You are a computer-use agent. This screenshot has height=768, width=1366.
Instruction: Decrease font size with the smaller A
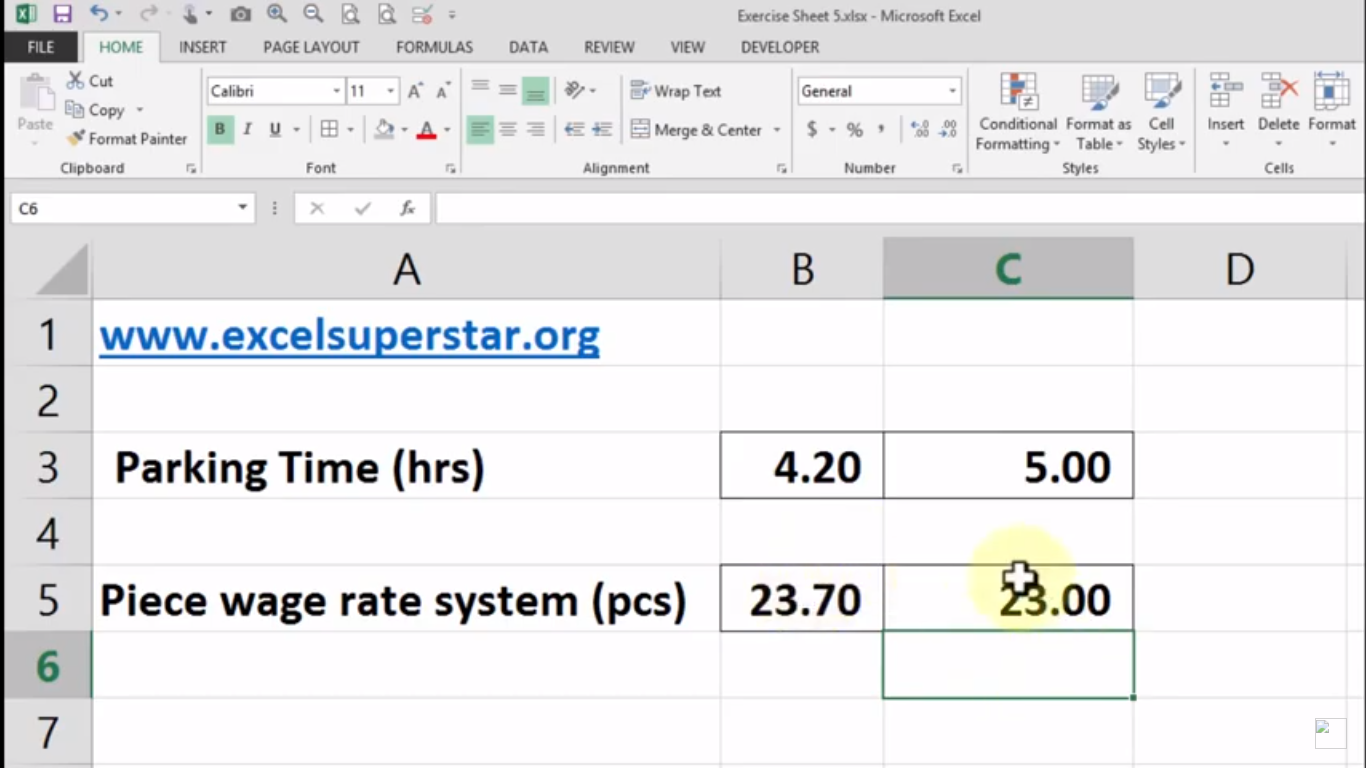click(443, 91)
